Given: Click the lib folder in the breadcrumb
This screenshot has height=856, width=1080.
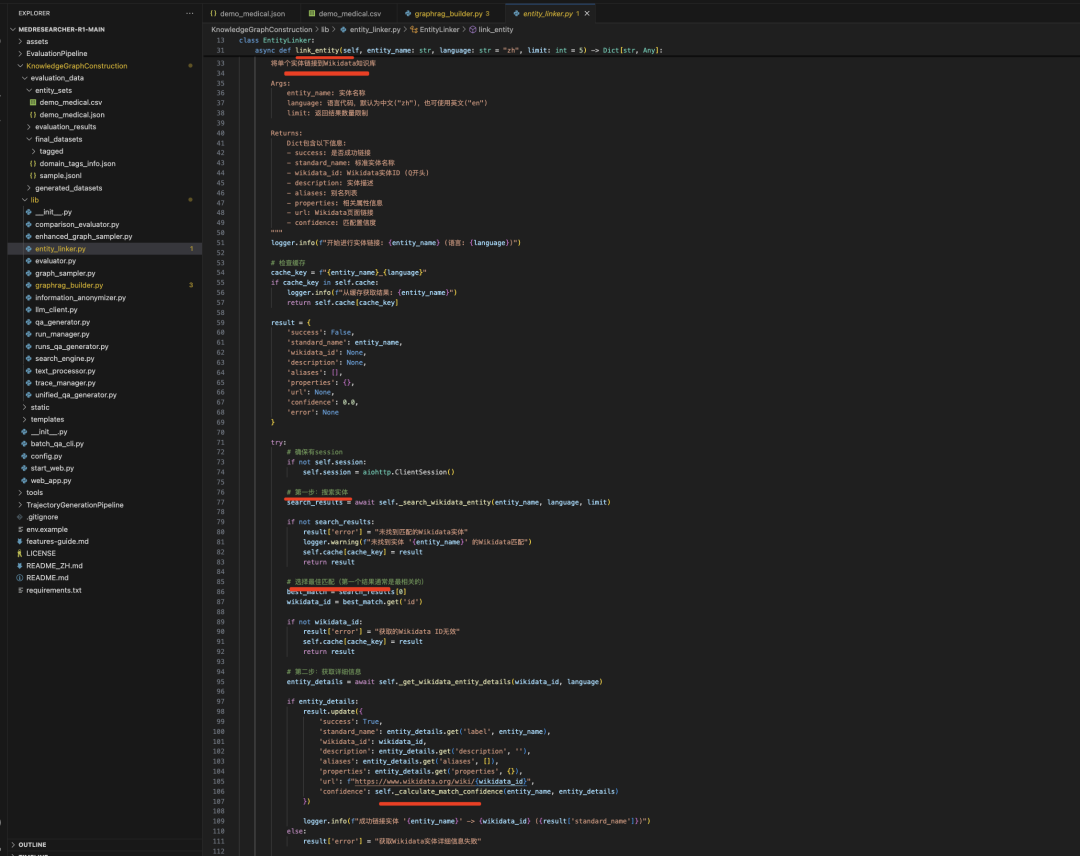Looking at the screenshot, I should tap(325, 30).
